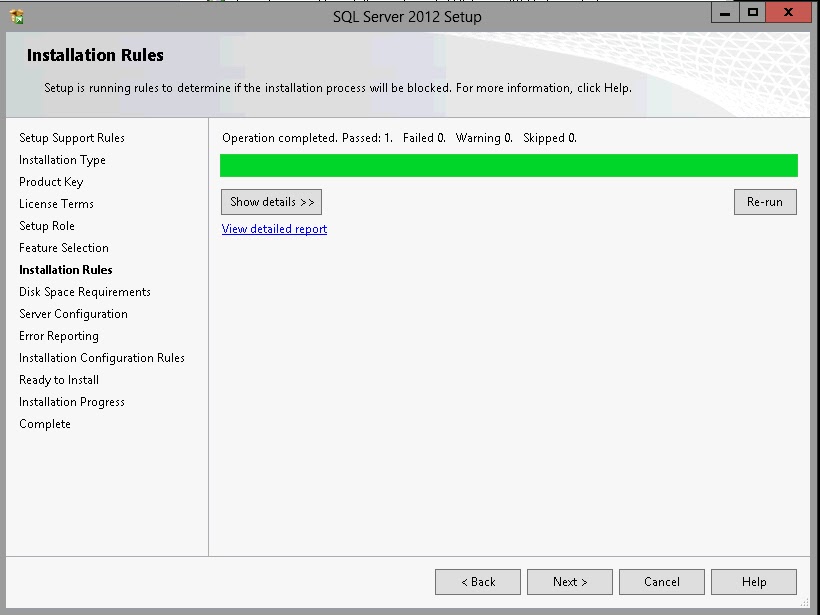The height and width of the screenshot is (615, 820).
Task: Check Disk Space Requirements step
Action: [84, 291]
